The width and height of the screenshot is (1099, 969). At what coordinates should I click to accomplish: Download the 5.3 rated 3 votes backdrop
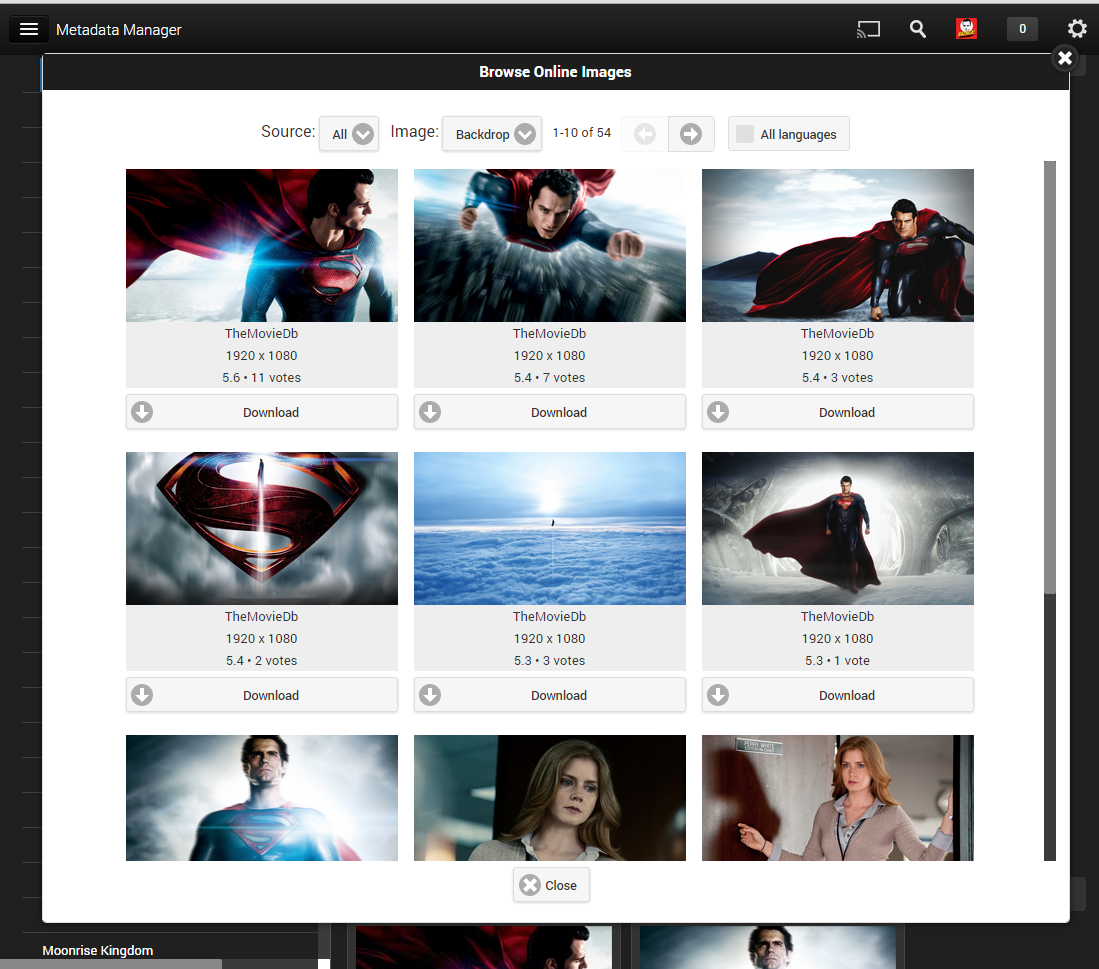(550, 695)
